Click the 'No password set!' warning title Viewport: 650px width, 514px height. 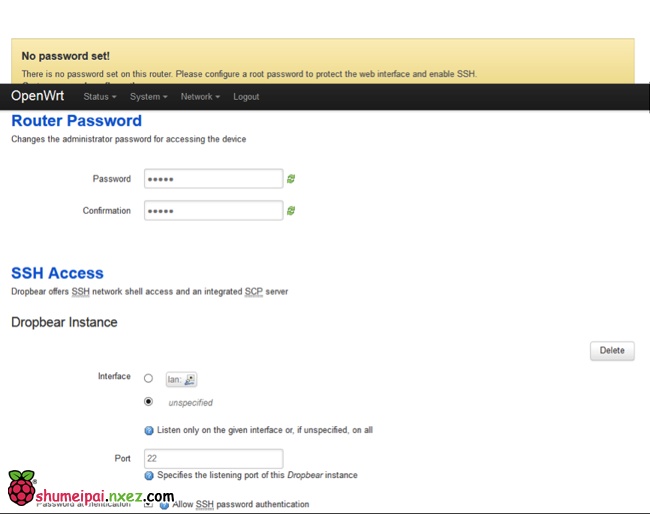65,56
